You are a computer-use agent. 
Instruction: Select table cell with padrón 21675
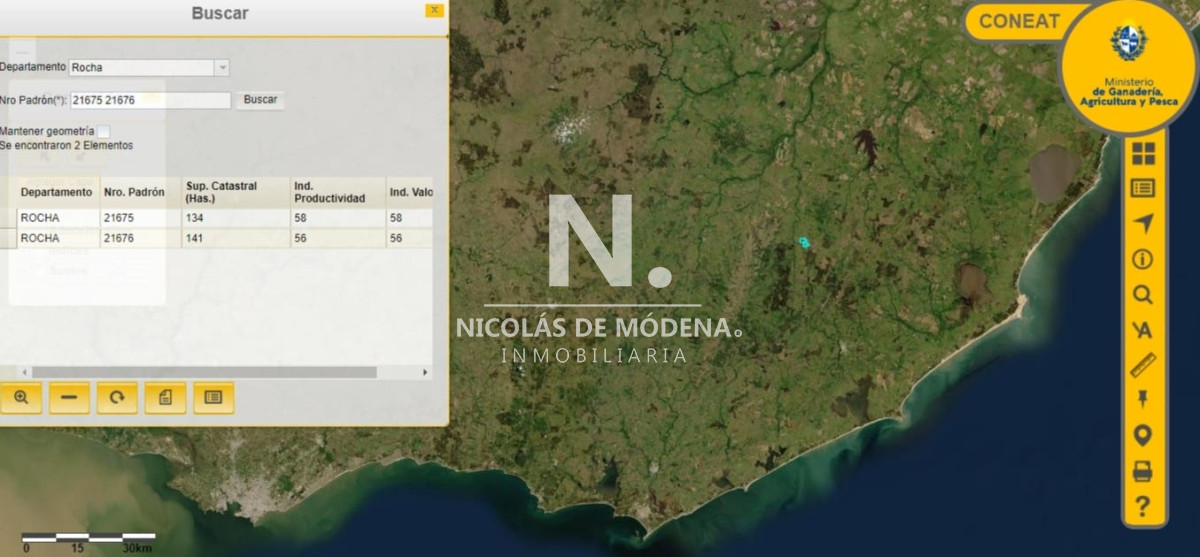(139, 218)
